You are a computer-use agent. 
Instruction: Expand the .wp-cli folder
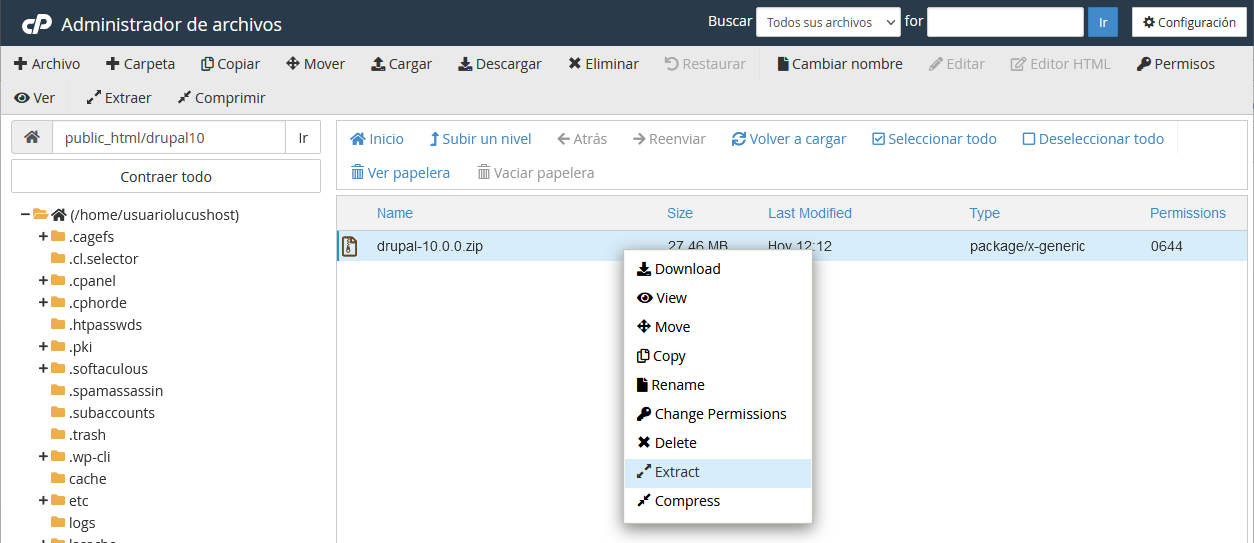43,456
